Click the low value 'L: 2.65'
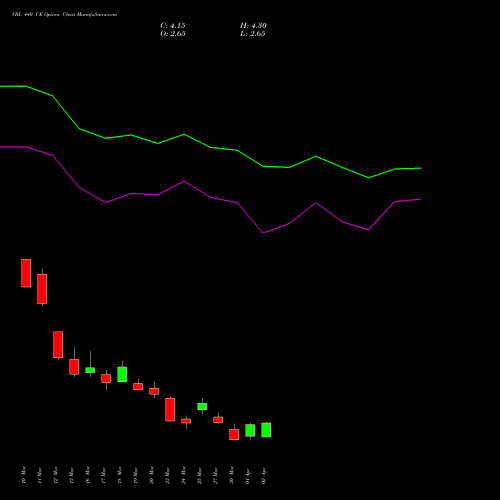The width and height of the screenshot is (500, 500). click(253, 34)
